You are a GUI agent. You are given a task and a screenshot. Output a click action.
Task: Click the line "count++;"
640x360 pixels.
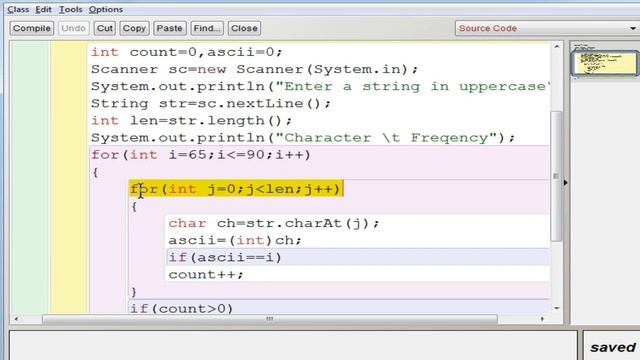click(x=206, y=275)
